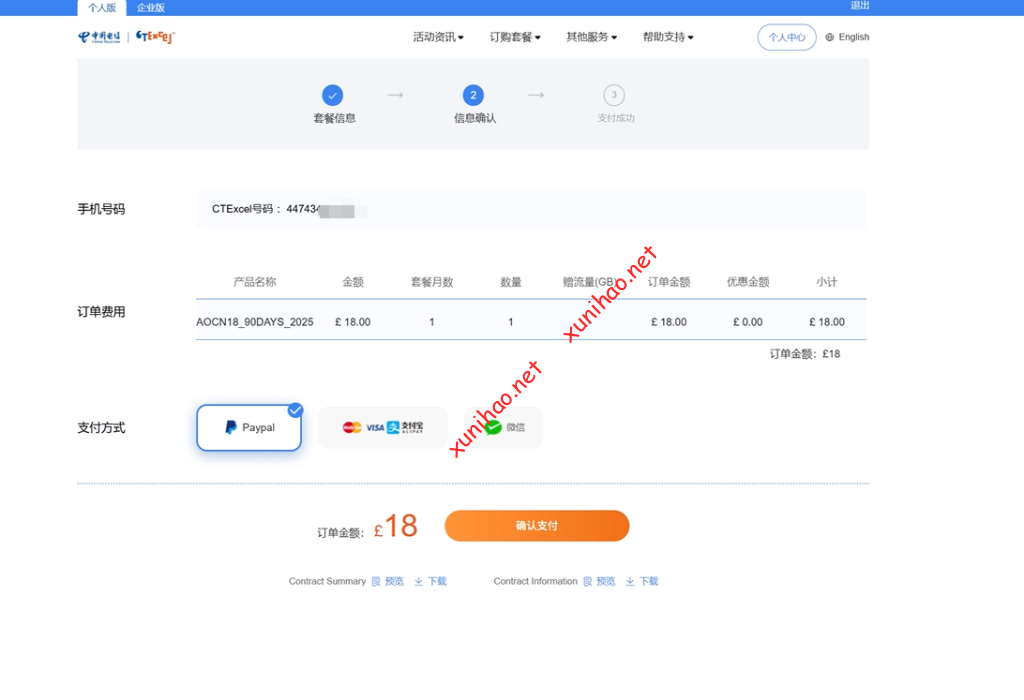
Task: Switch to the 个人版 tab
Action: coord(102,8)
